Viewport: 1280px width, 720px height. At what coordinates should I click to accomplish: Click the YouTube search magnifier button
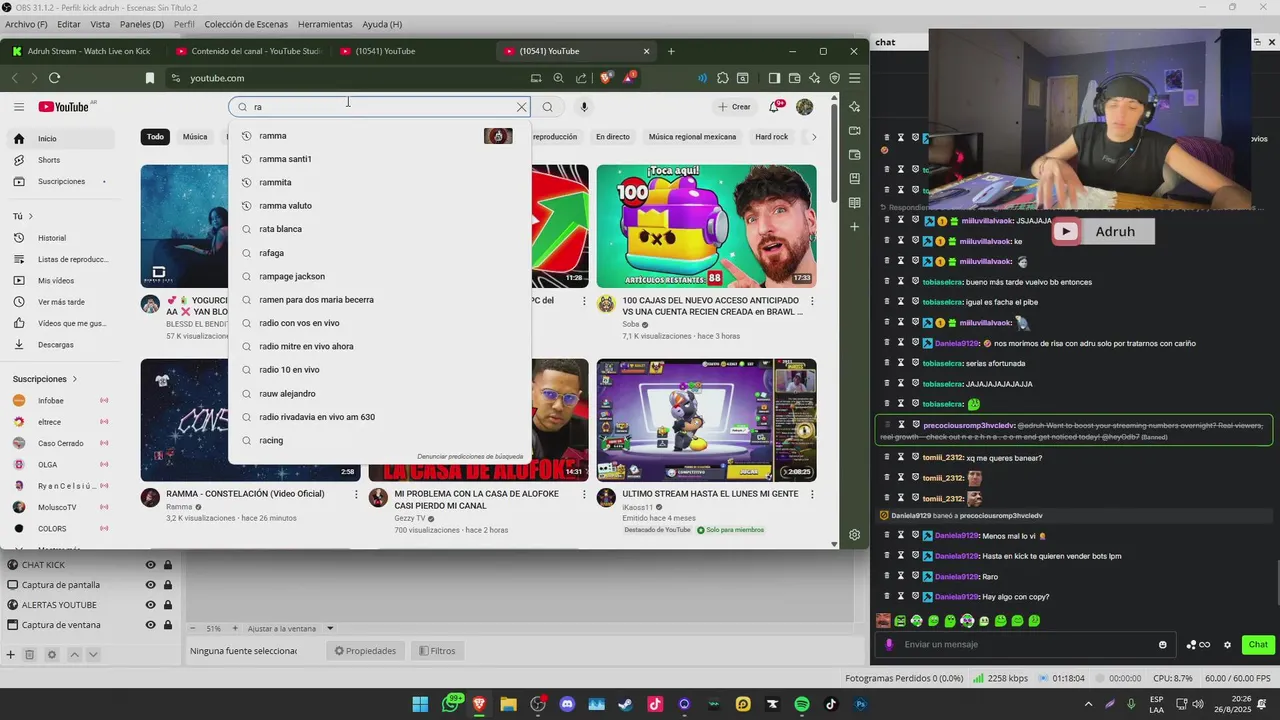tap(548, 107)
